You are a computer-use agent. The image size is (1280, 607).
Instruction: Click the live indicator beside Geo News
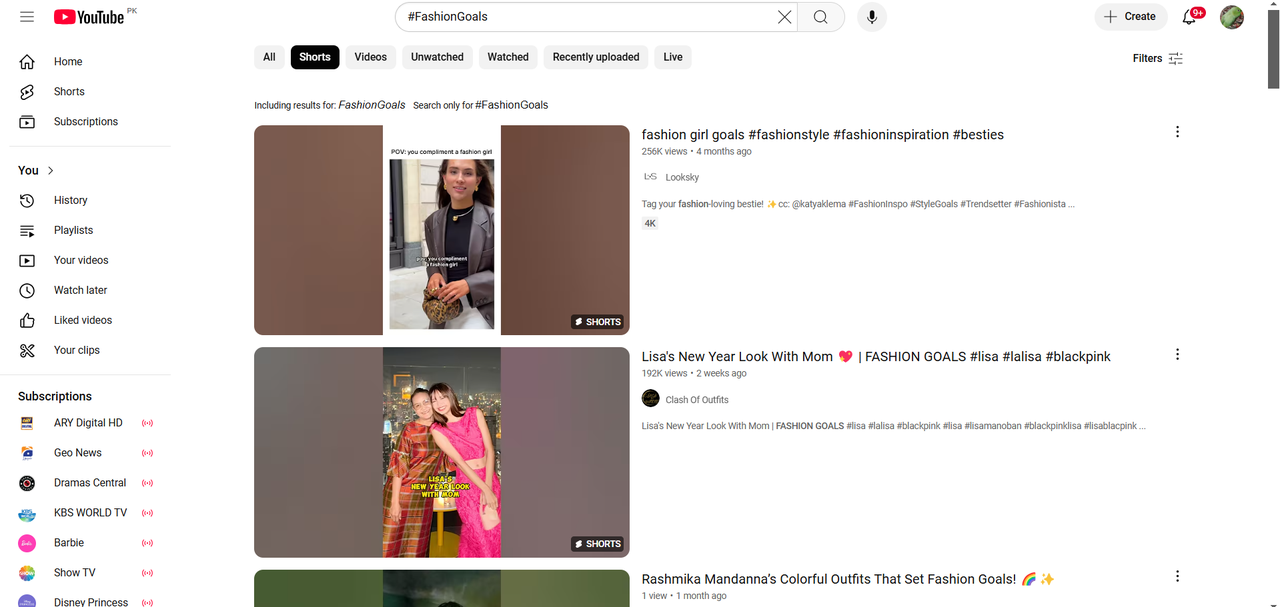pos(147,453)
